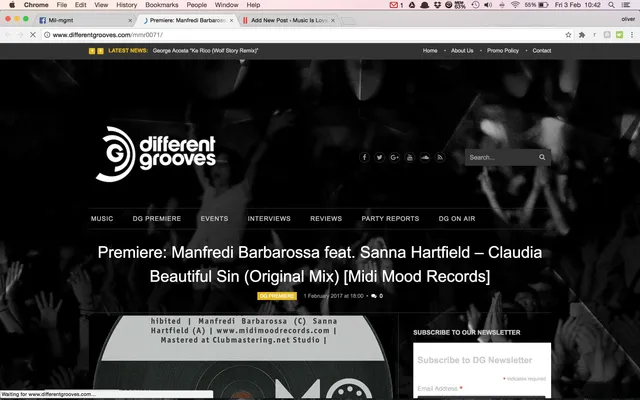Open the SoundCloud icon
Screen dimensions: 640x400
point(424,157)
